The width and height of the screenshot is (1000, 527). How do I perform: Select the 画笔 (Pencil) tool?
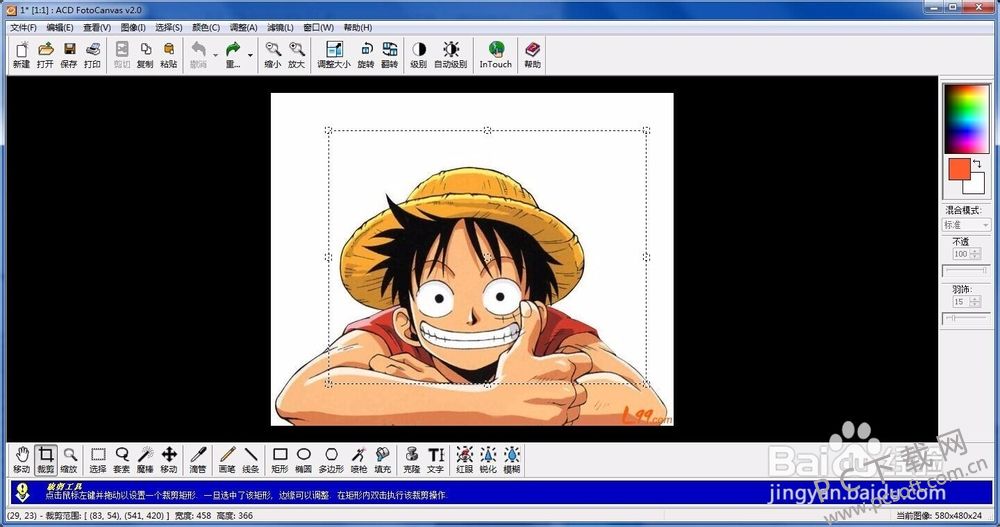[227, 459]
